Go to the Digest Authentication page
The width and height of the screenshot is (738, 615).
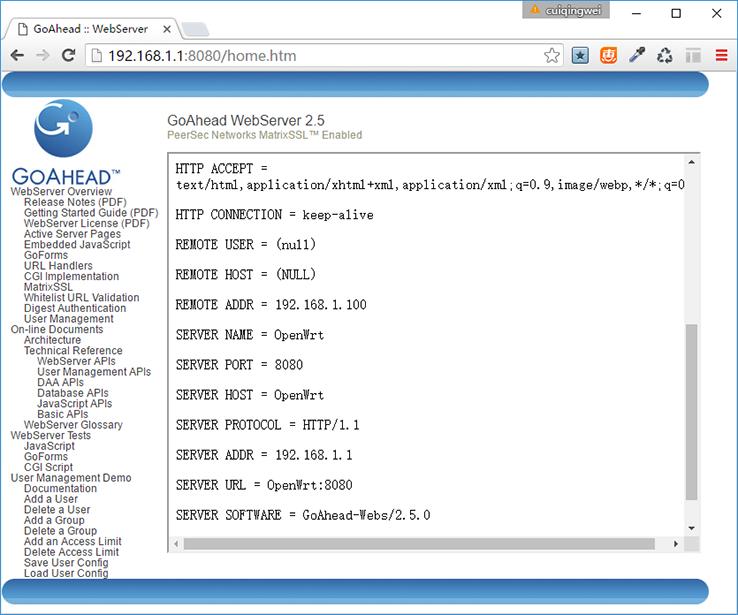(75, 308)
